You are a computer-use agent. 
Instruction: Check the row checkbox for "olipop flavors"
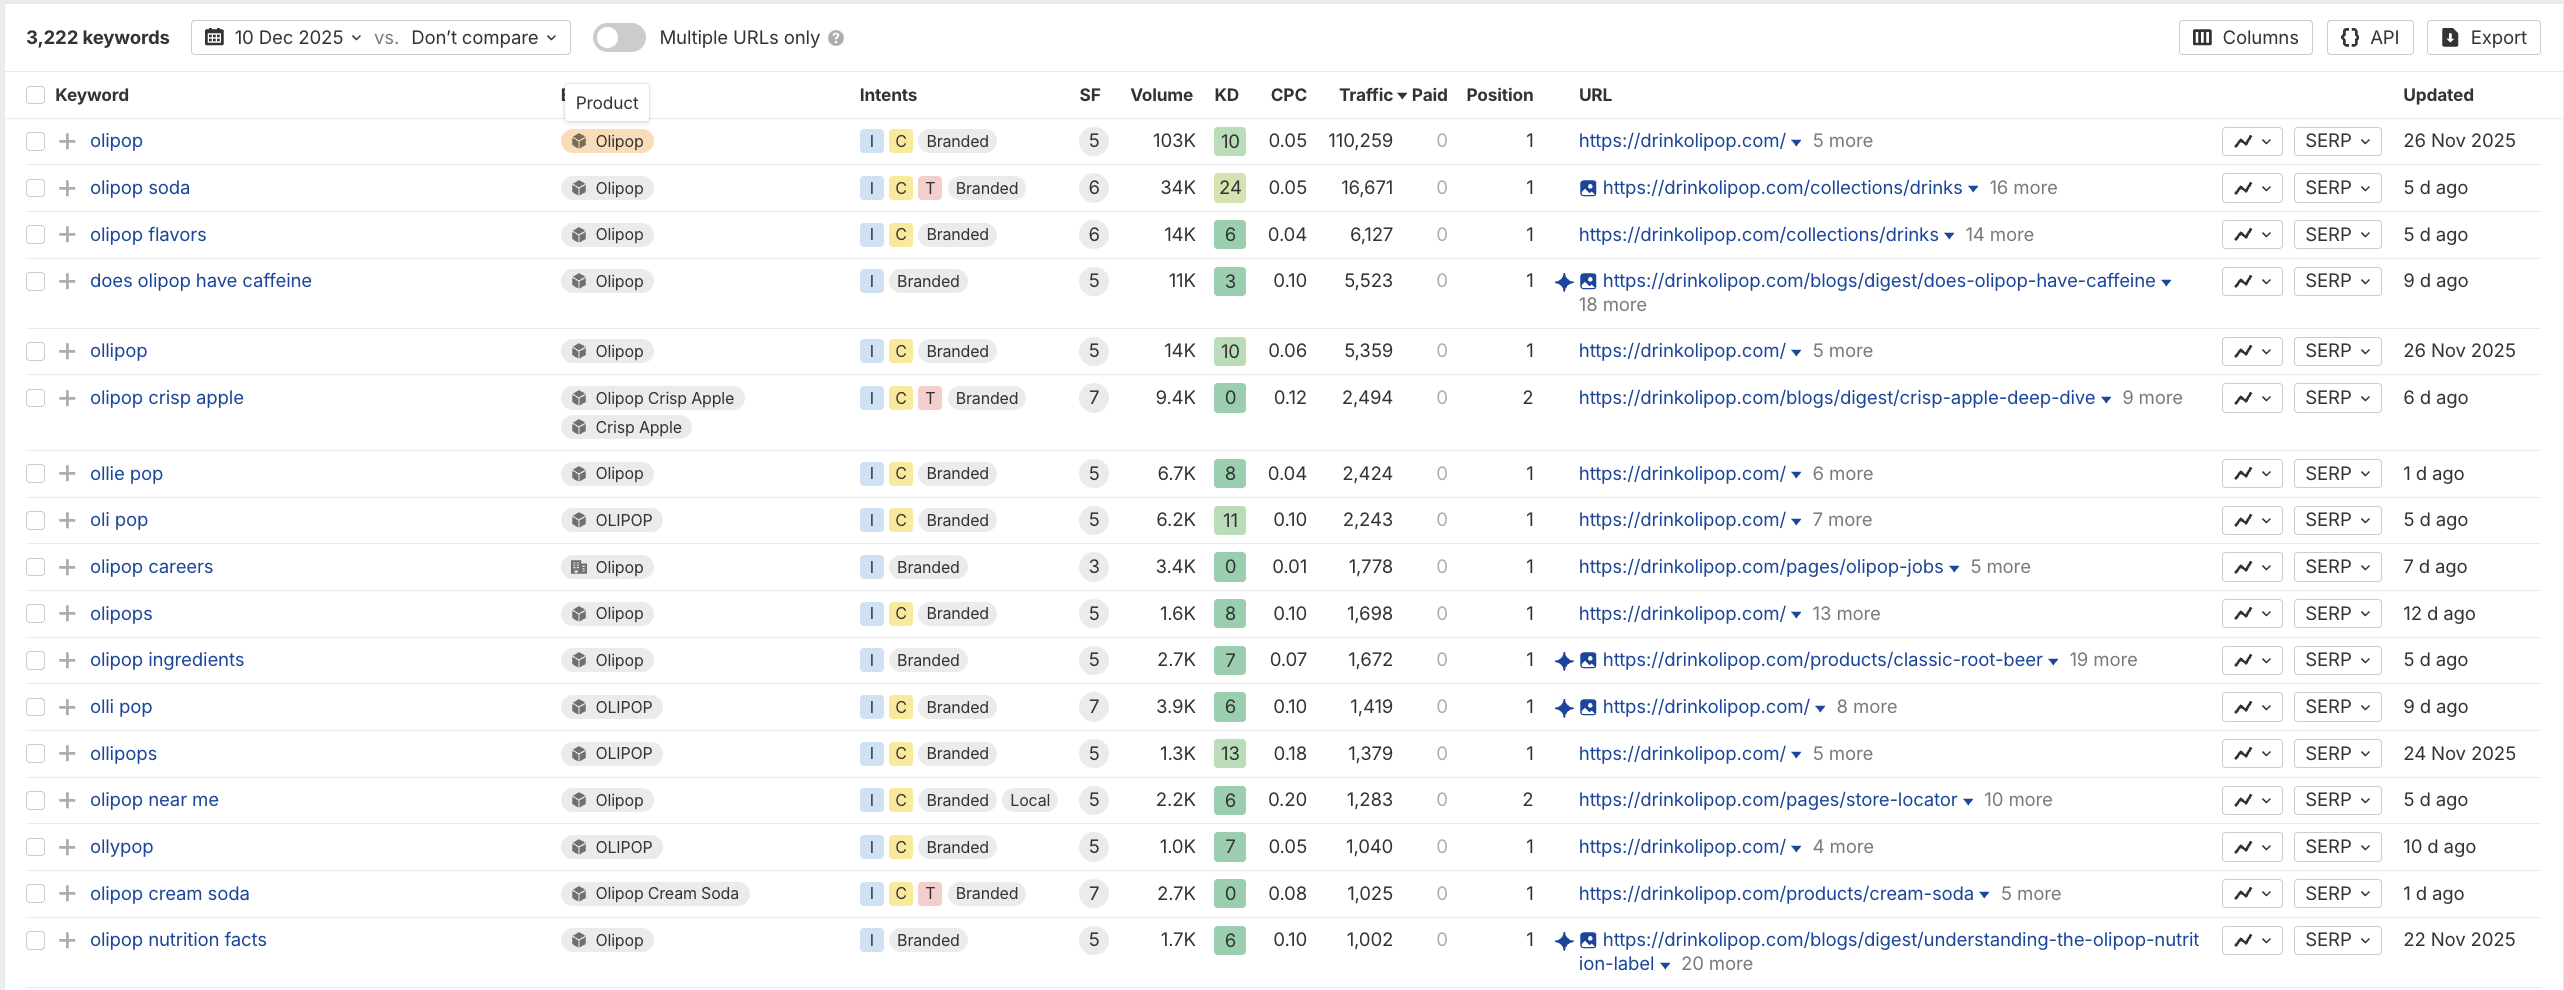pyautogui.click(x=35, y=234)
